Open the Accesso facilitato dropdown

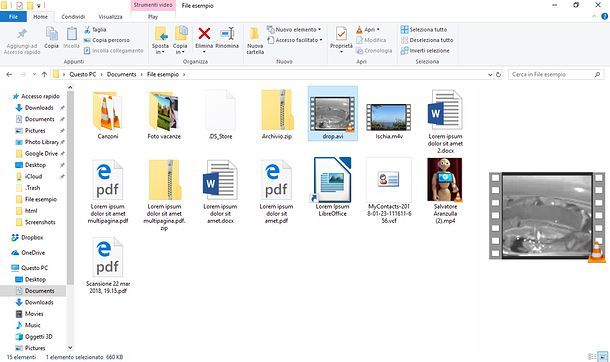pyautogui.click(x=295, y=40)
